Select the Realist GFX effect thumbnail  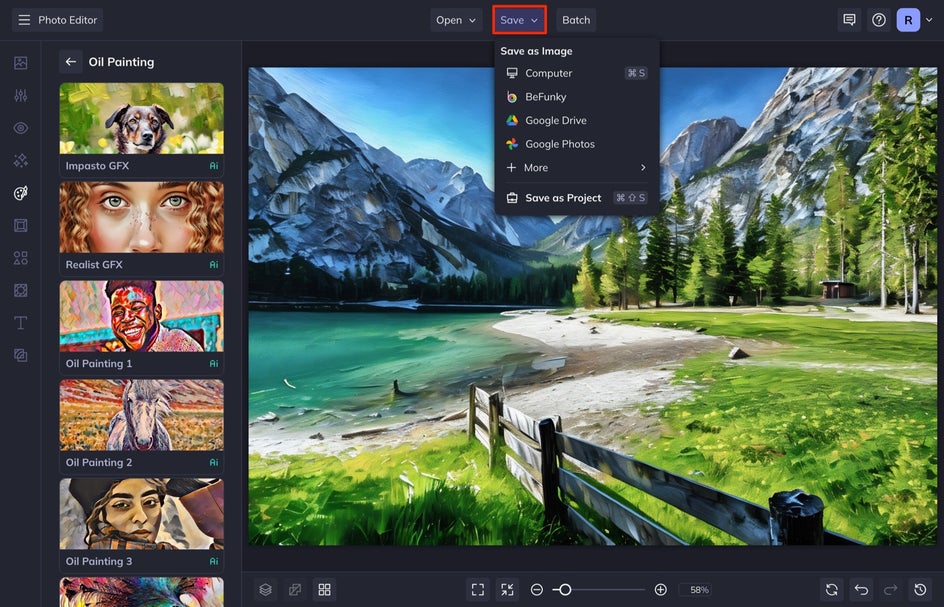point(141,228)
